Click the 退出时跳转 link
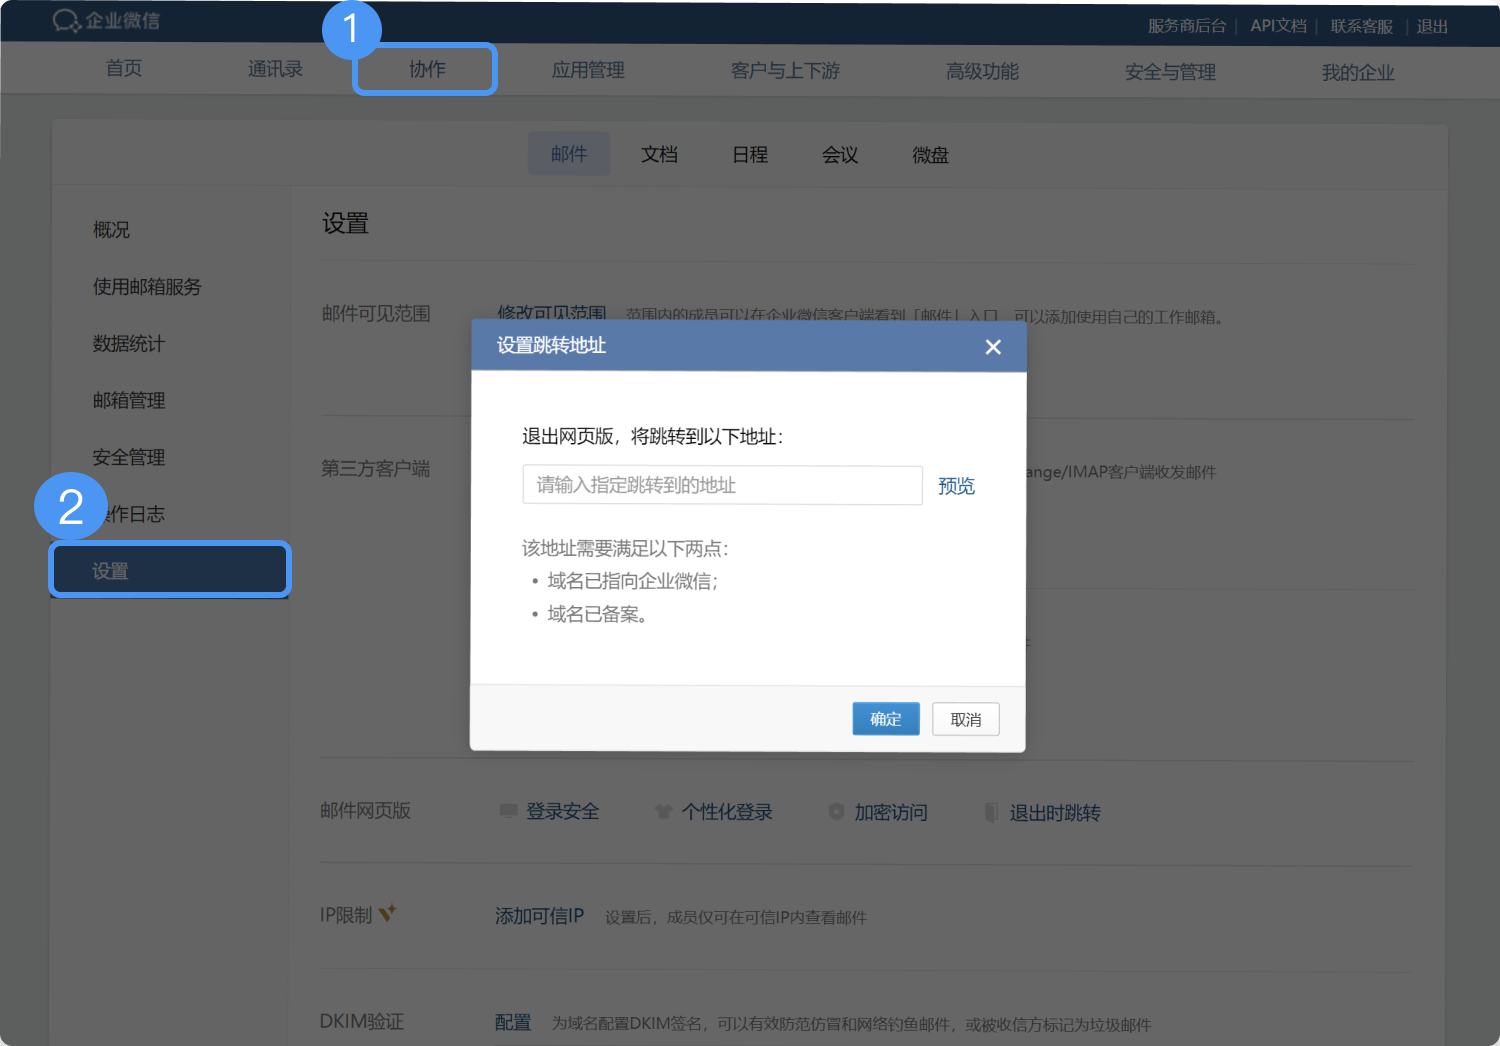This screenshot has width=1500, height=1046. 1055,813
